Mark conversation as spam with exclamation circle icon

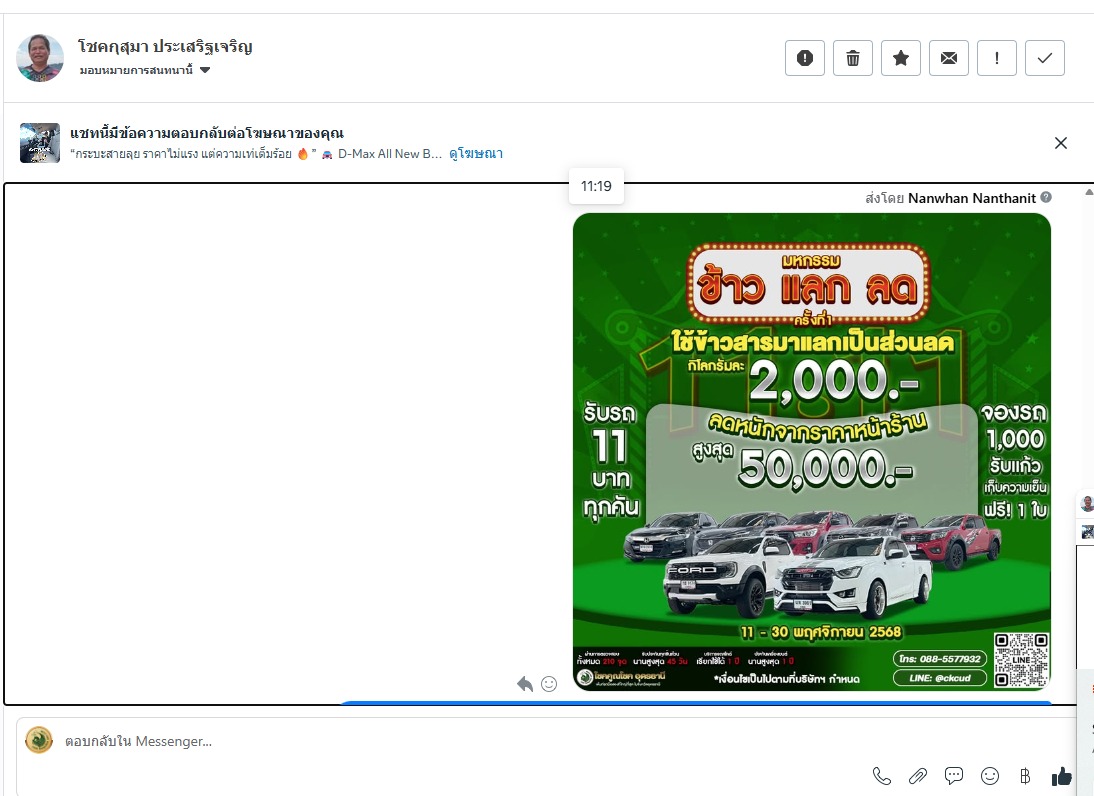(x=804, y=58)
